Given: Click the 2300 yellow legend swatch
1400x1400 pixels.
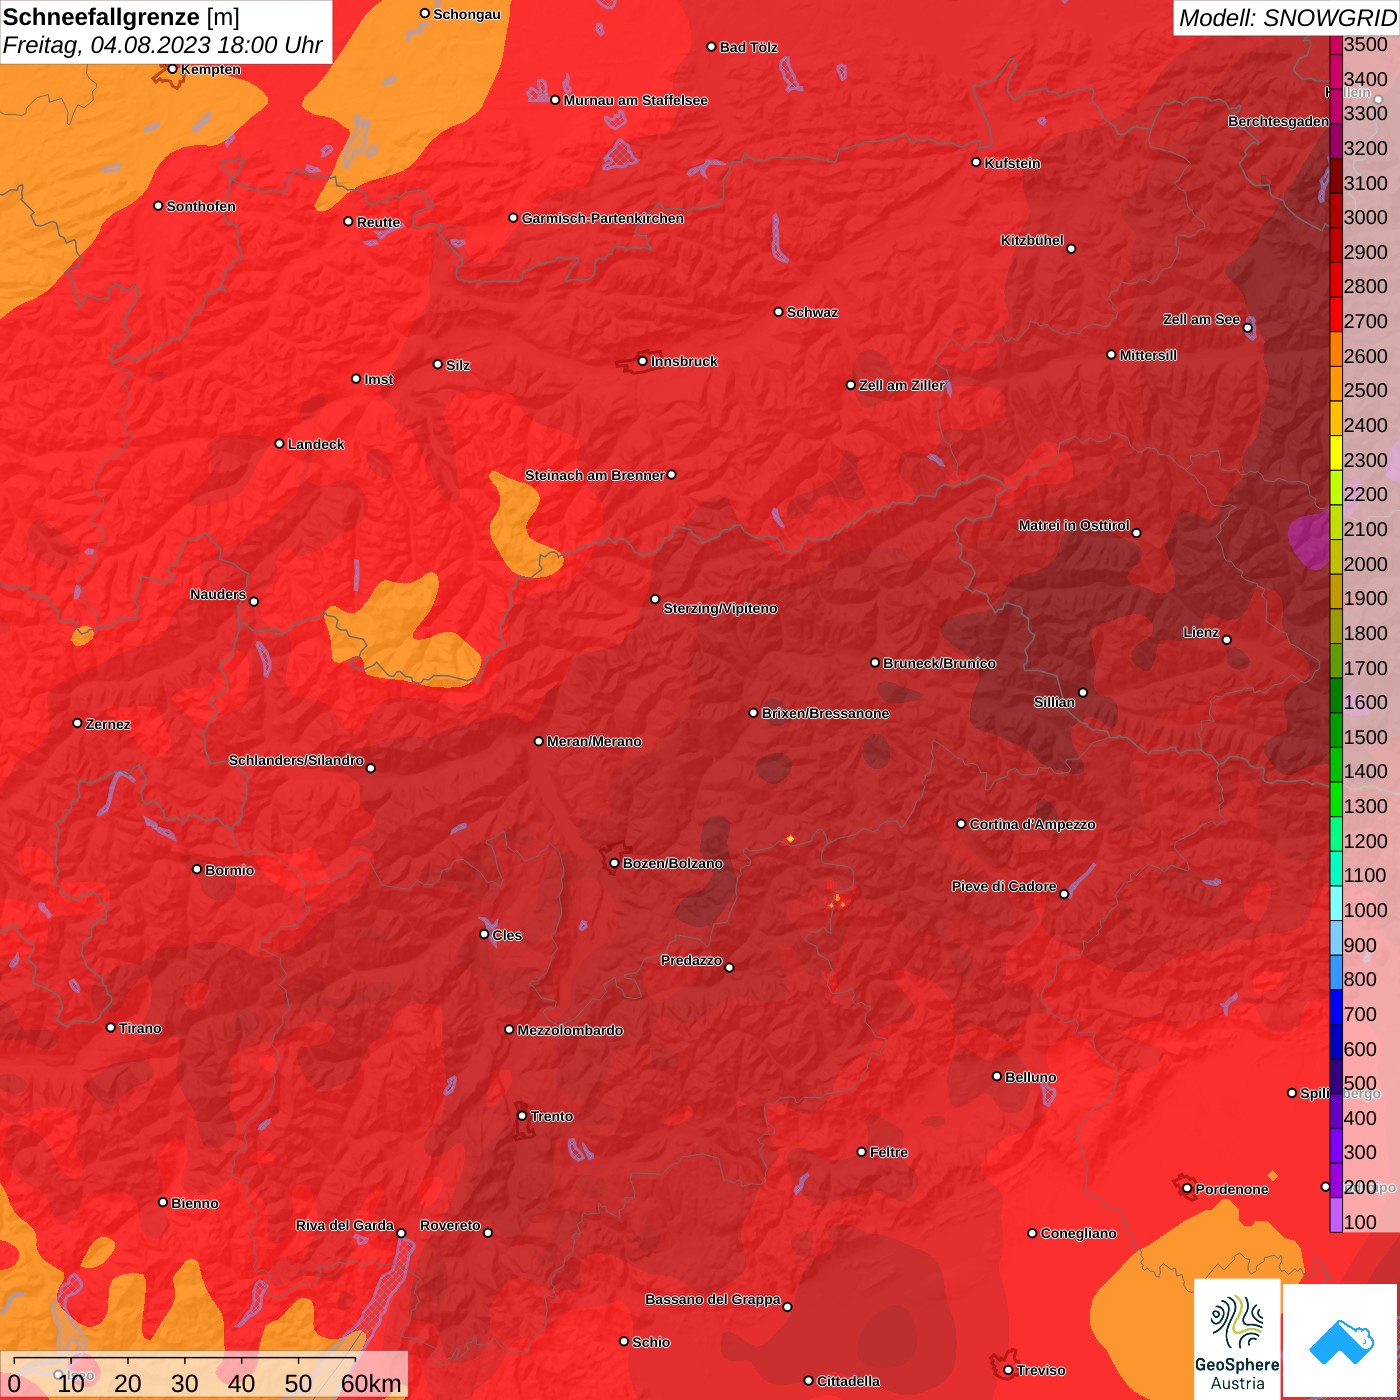Looking at the screenshot, I should click(1335, 453).
